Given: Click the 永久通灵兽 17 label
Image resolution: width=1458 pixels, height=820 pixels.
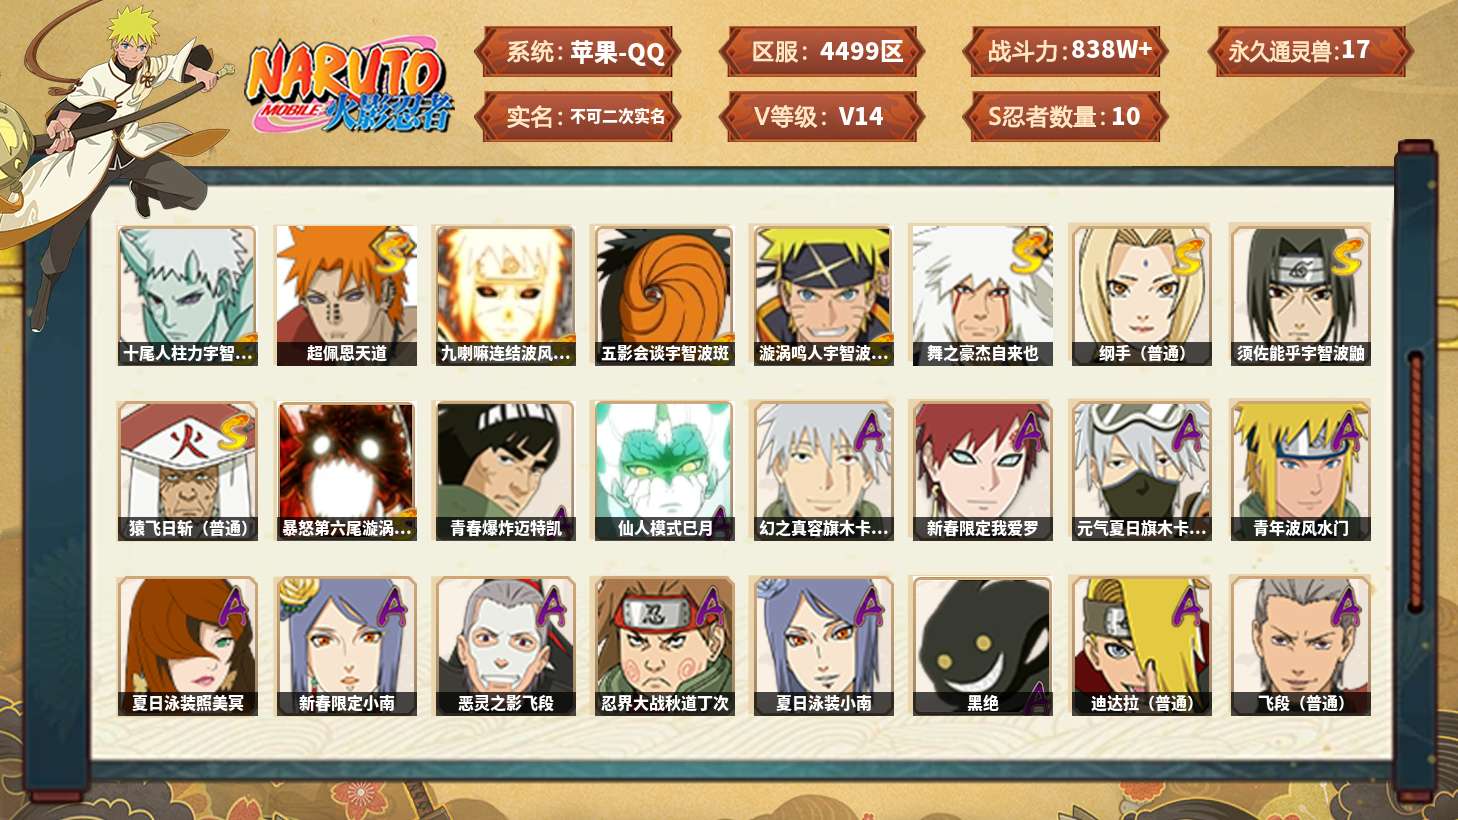Looking at the screenshot, I should click(1308, 51).
